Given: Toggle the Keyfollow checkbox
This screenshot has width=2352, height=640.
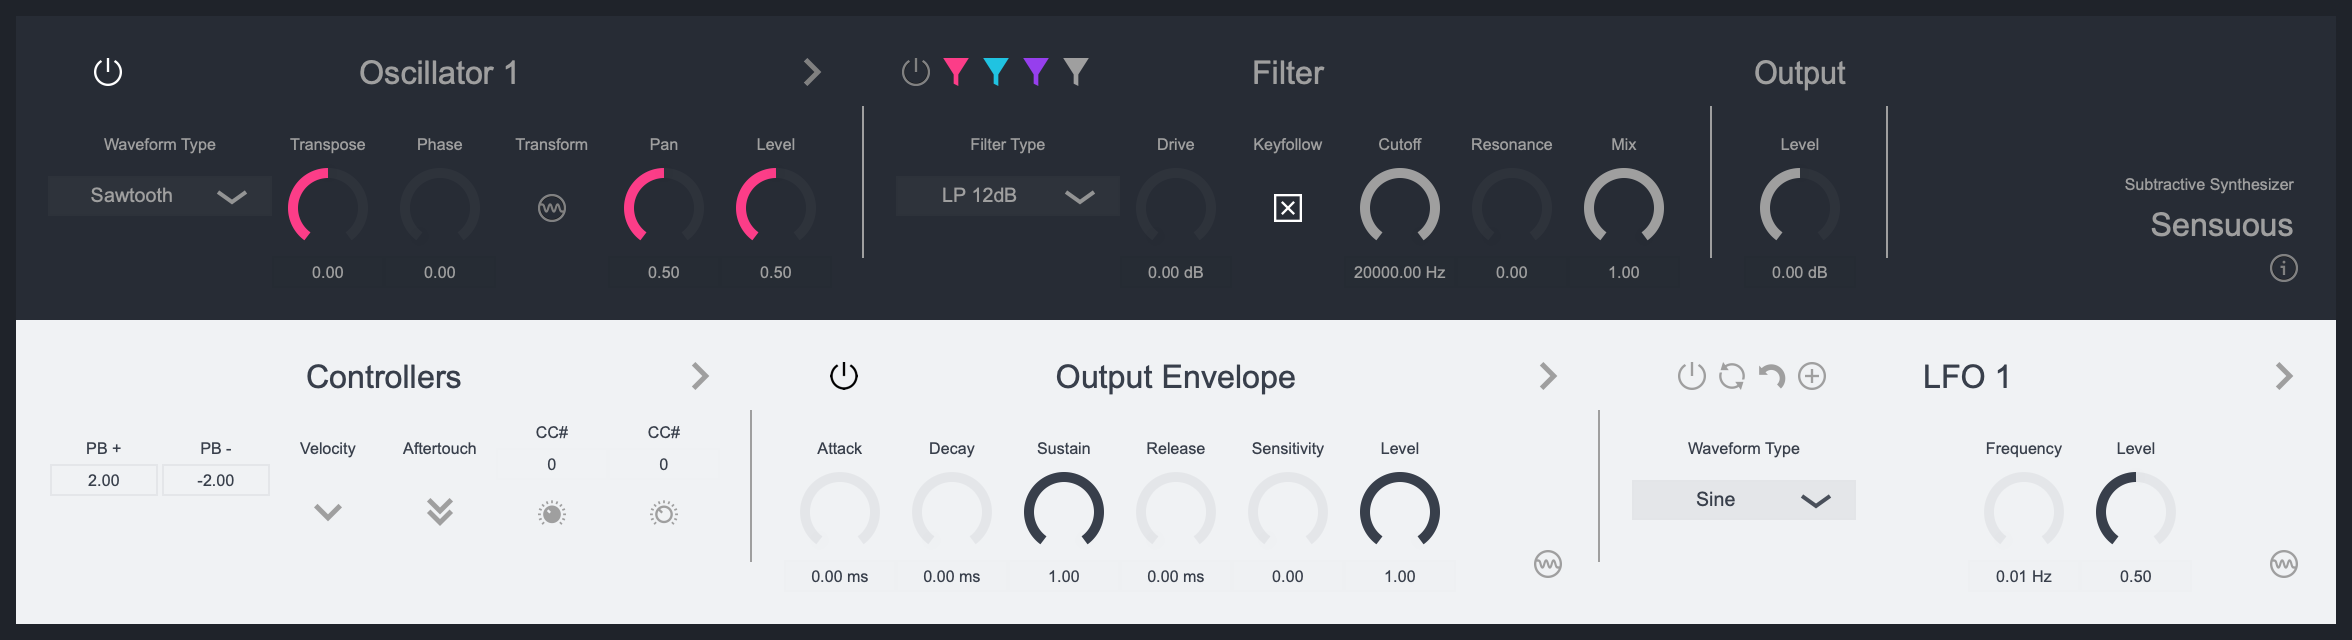Looking at the screenshot, I should (x=1288, y=208).
